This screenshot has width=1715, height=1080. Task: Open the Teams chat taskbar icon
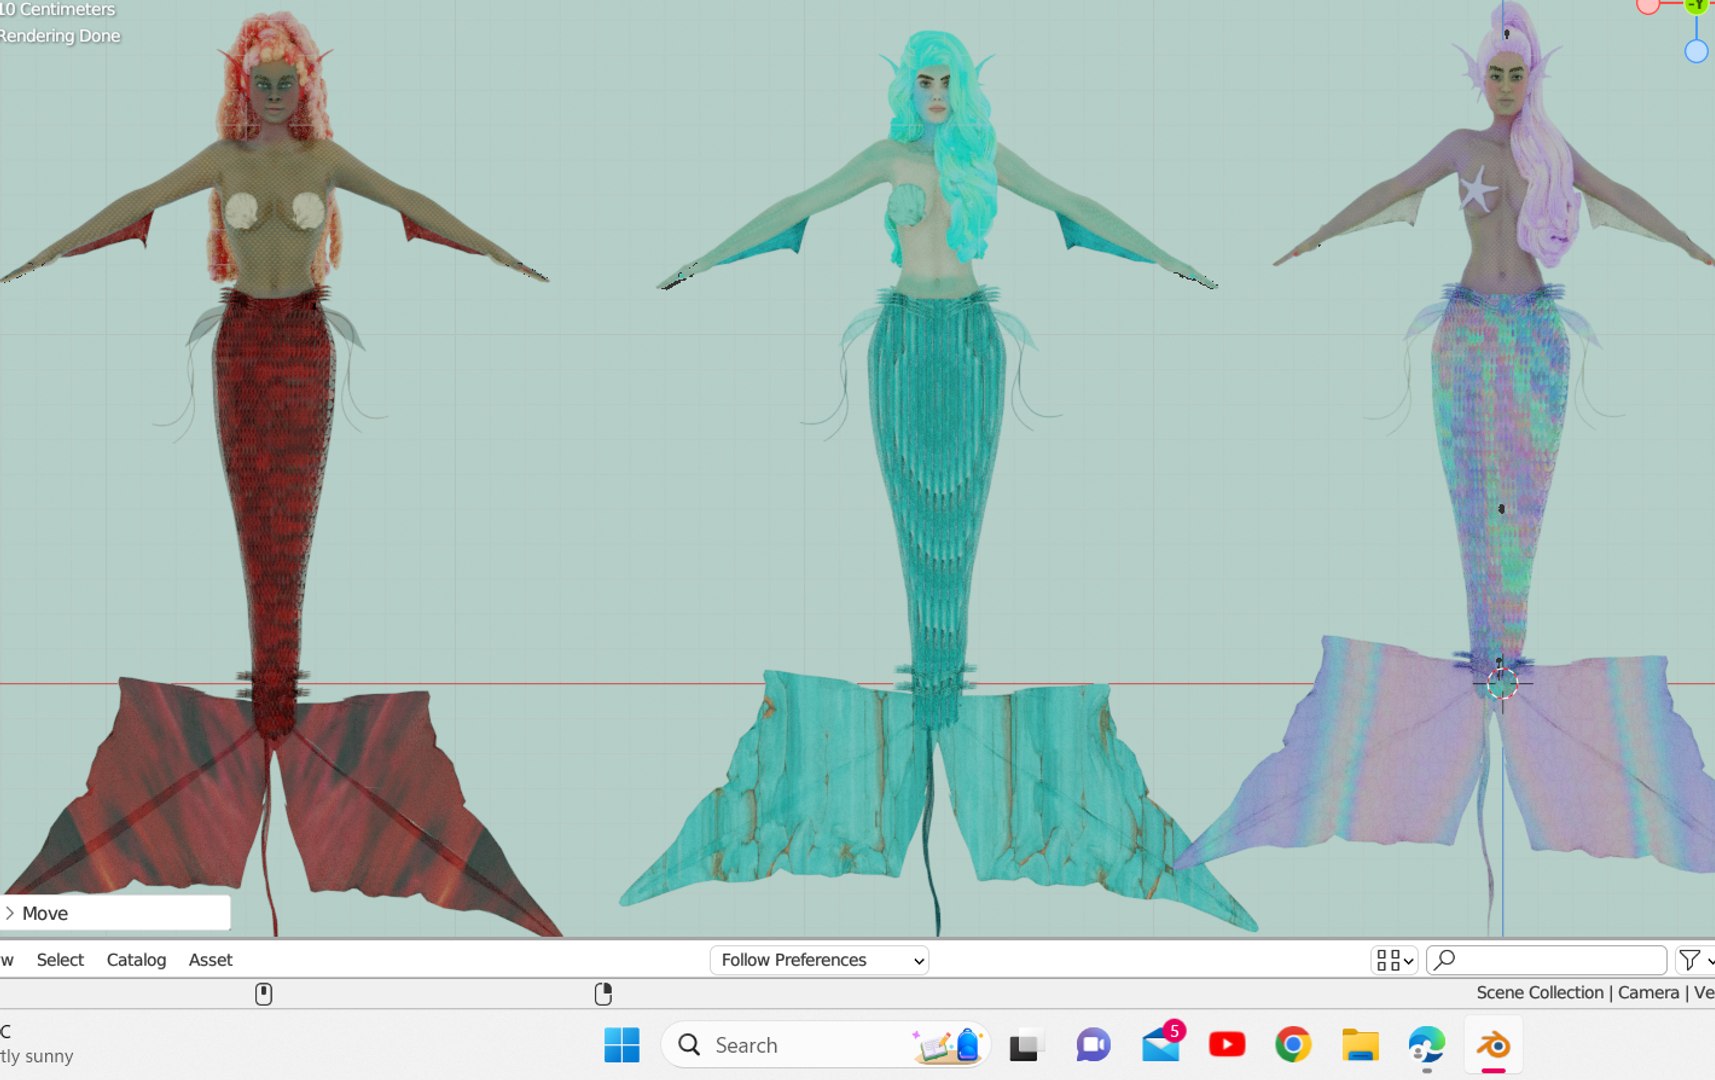1093,1045
